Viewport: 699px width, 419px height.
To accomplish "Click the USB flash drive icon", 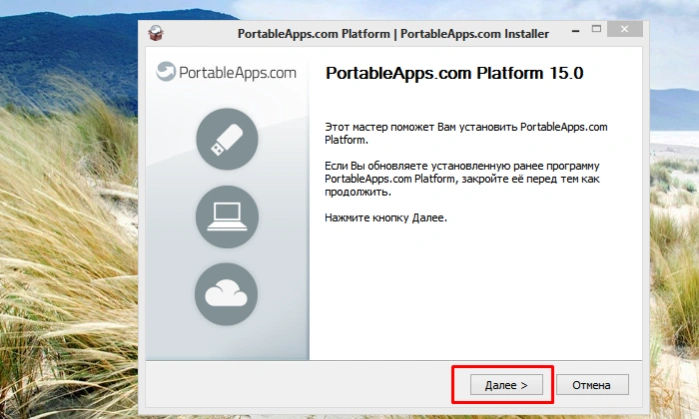I will coord(227,139).
